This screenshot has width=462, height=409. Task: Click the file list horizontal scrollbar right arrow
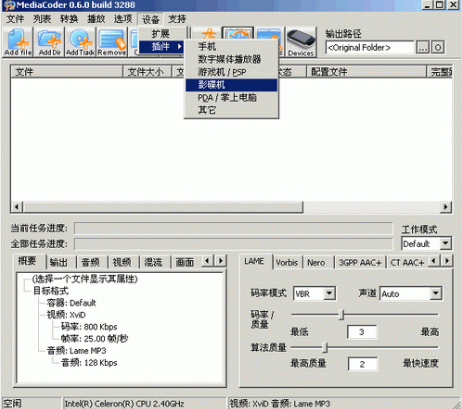pos(445,207)
